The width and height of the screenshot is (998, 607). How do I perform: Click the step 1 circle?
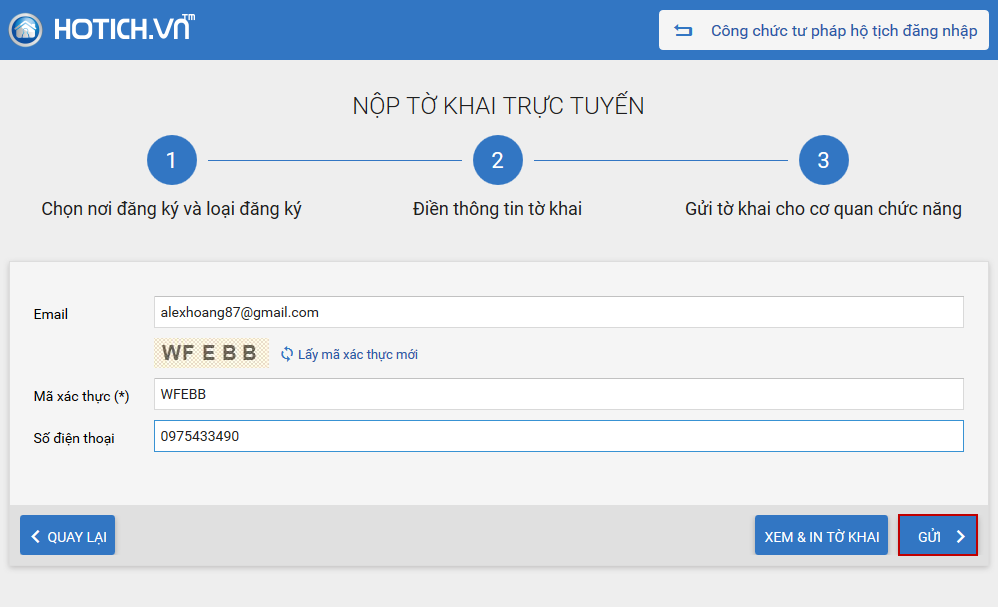point(171,160)
